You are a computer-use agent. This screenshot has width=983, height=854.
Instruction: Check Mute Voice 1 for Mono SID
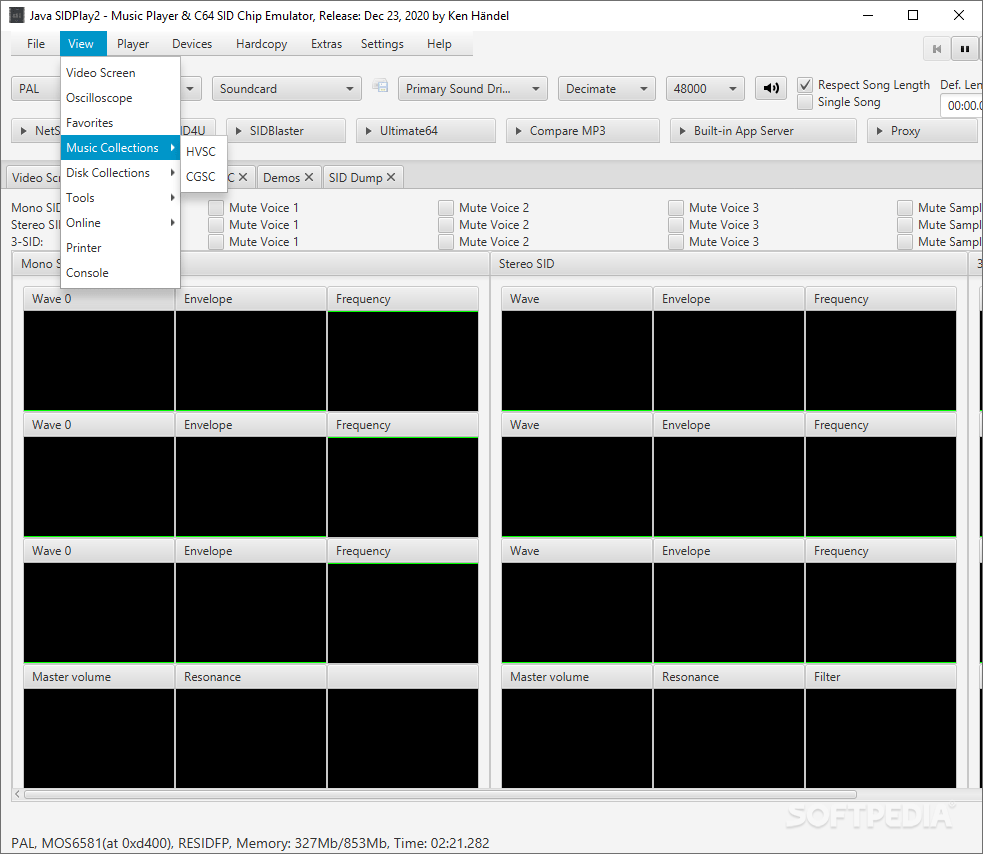tap(216, 208)
